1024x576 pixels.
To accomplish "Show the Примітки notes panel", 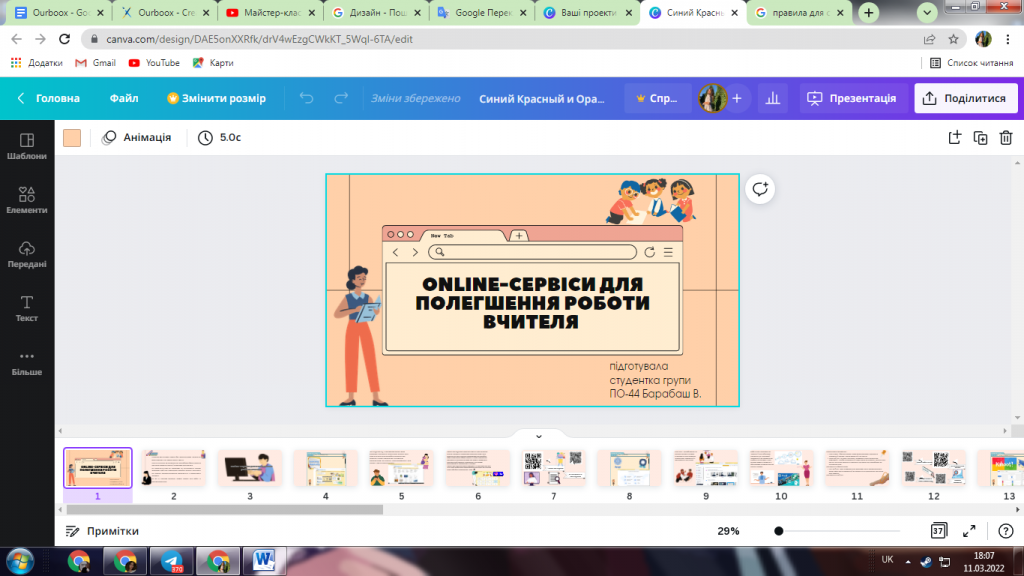I will (x=102, y=531).
